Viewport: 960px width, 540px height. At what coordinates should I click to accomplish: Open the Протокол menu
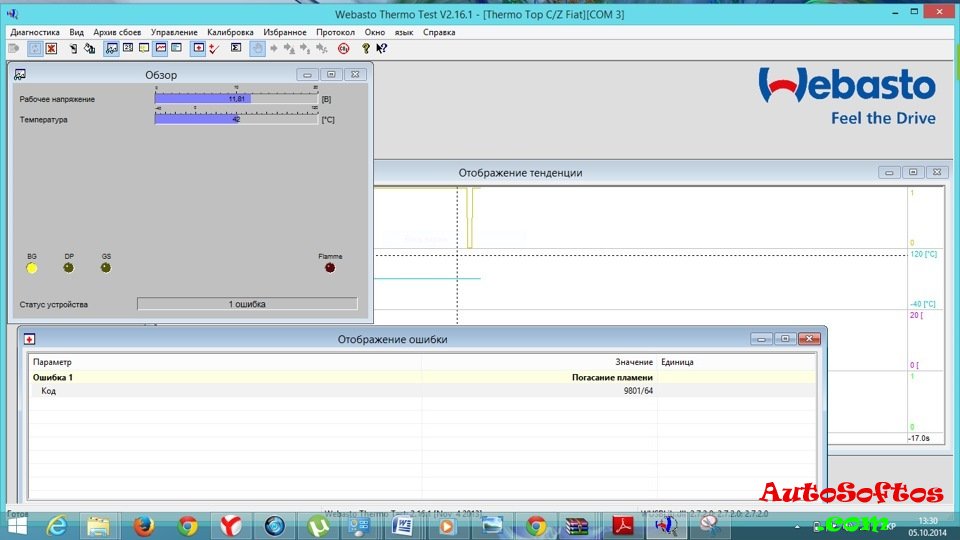[336, 32]
